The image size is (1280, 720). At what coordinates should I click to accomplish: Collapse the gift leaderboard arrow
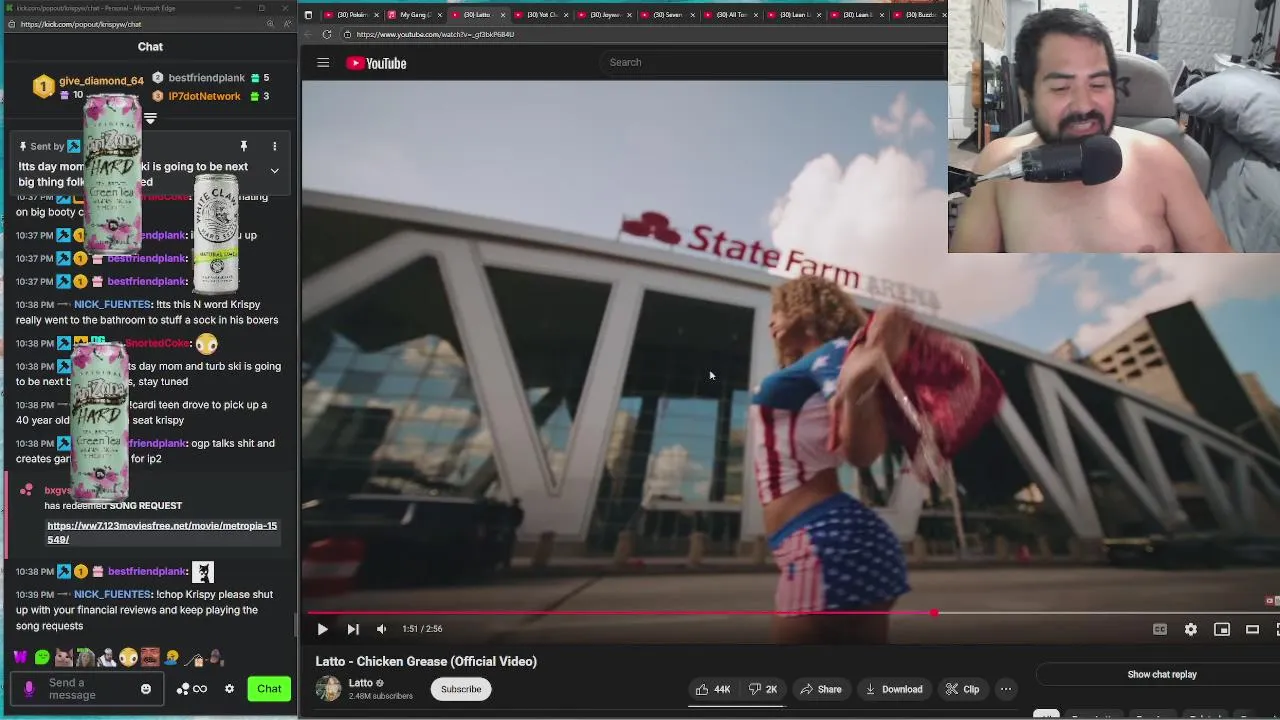[x=150, y=119]
